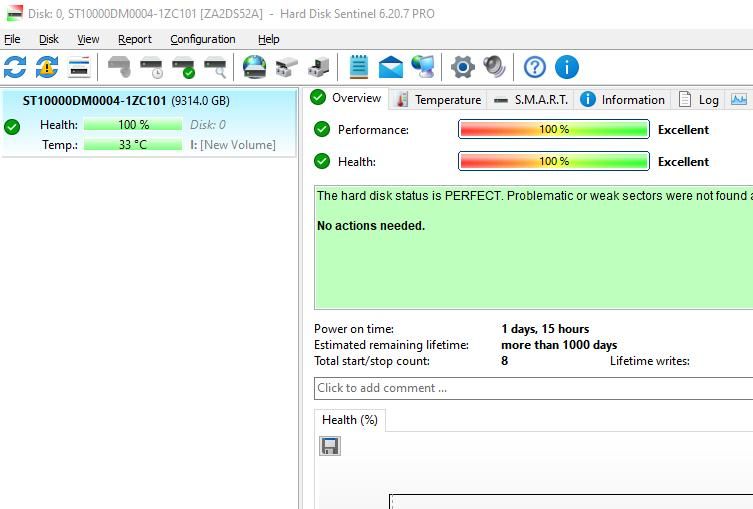The width and height of the screenshot is (753, 509).
Task: Click the 'Excellent' rating next to Performance
Action: [683, 130]
